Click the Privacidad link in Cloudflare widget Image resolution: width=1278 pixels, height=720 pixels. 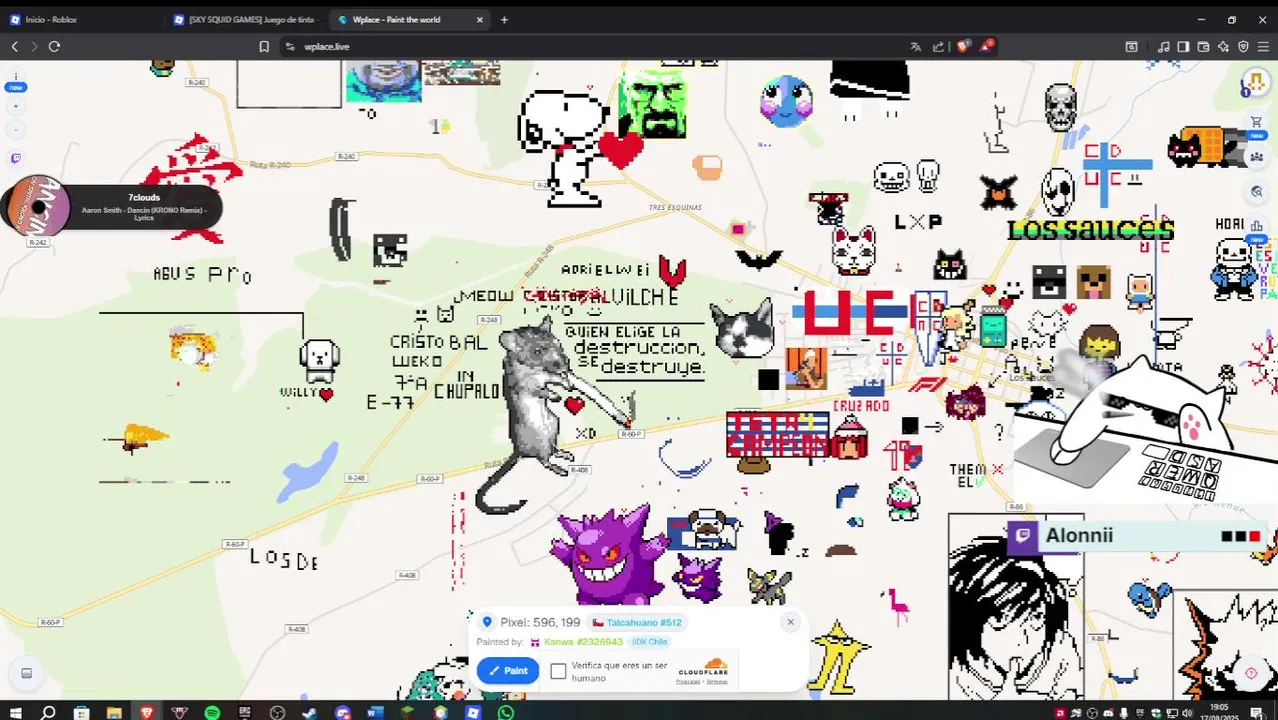[x=688, y=681]
